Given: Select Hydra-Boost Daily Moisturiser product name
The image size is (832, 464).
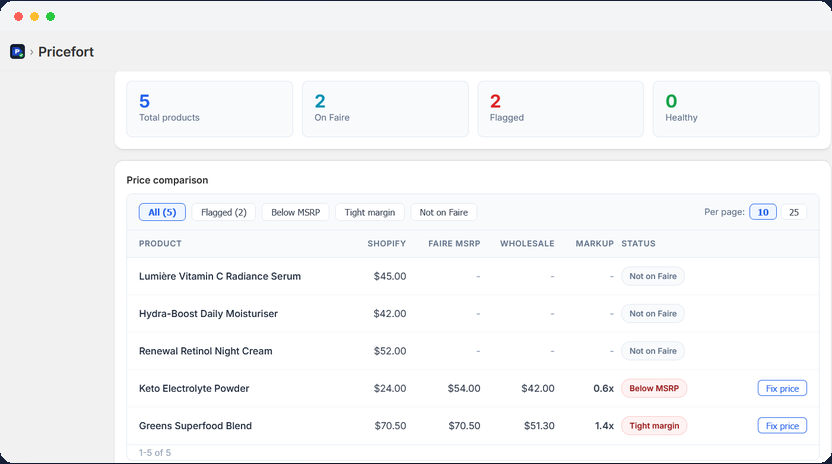Looking at the screenshot, I should click(x=209, y=314).
